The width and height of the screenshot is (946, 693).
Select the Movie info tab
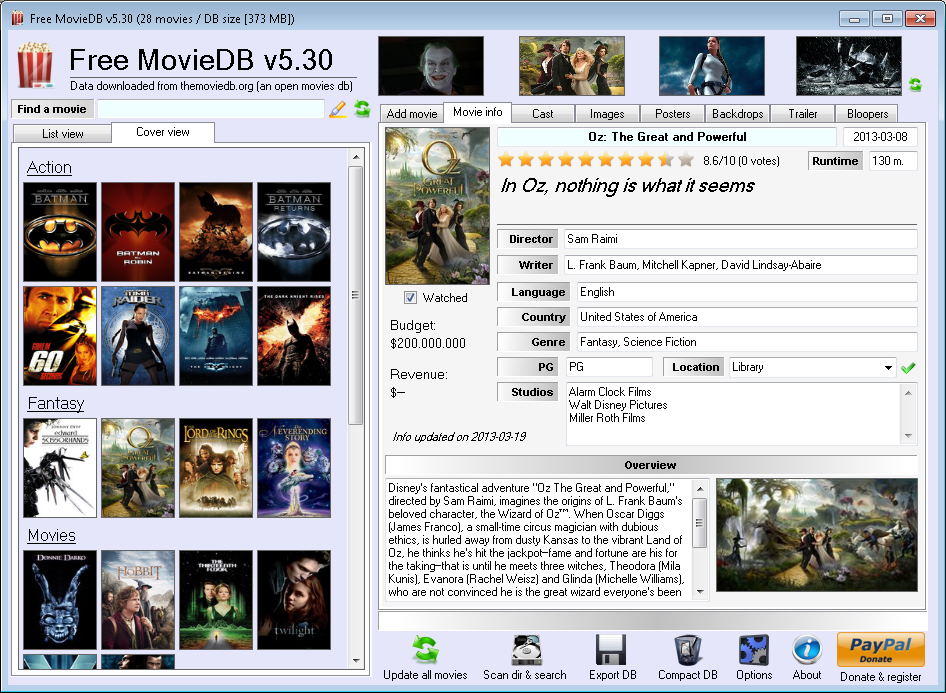477,112
